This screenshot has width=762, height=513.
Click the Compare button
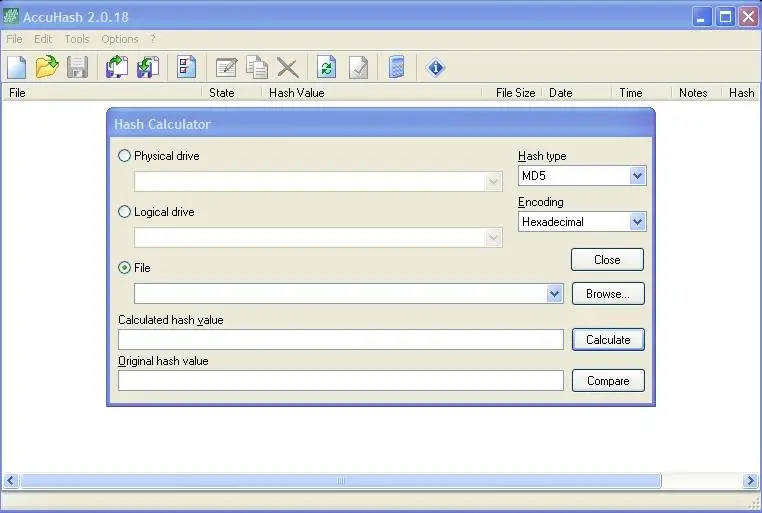pyautogui.click(x=608, y=380)
